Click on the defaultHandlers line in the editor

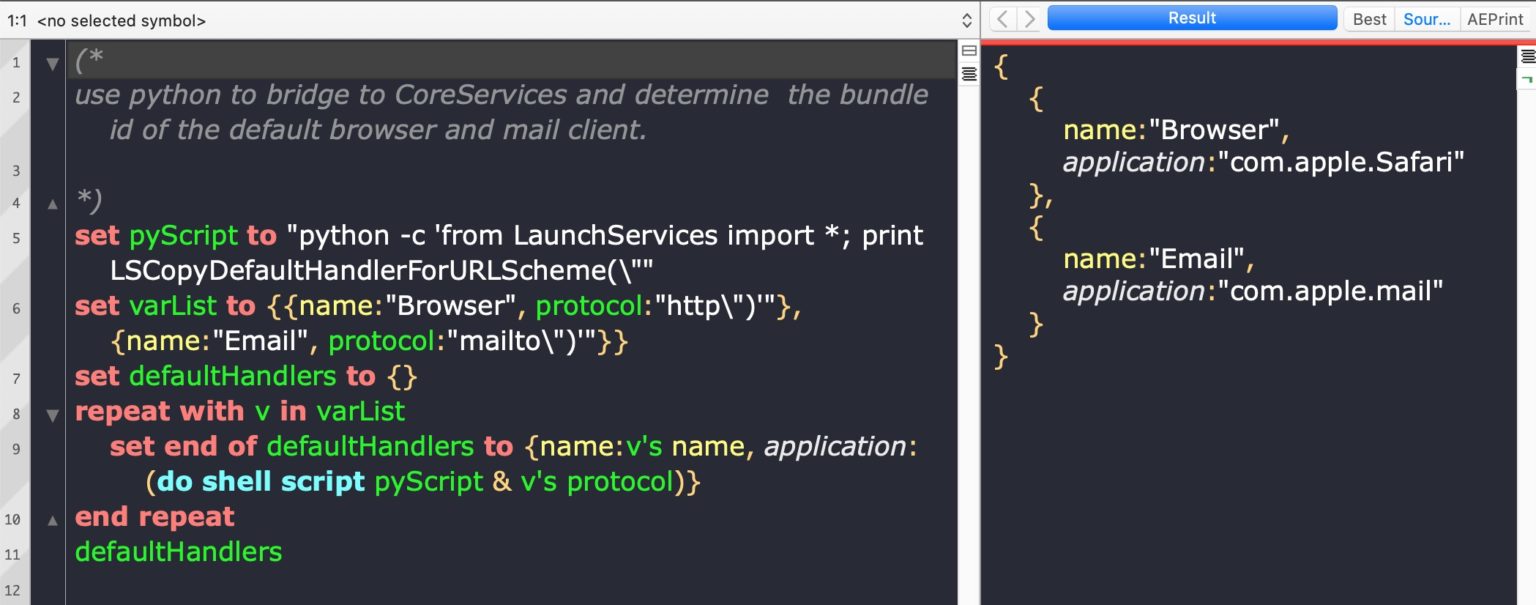(x=178, y=551)
